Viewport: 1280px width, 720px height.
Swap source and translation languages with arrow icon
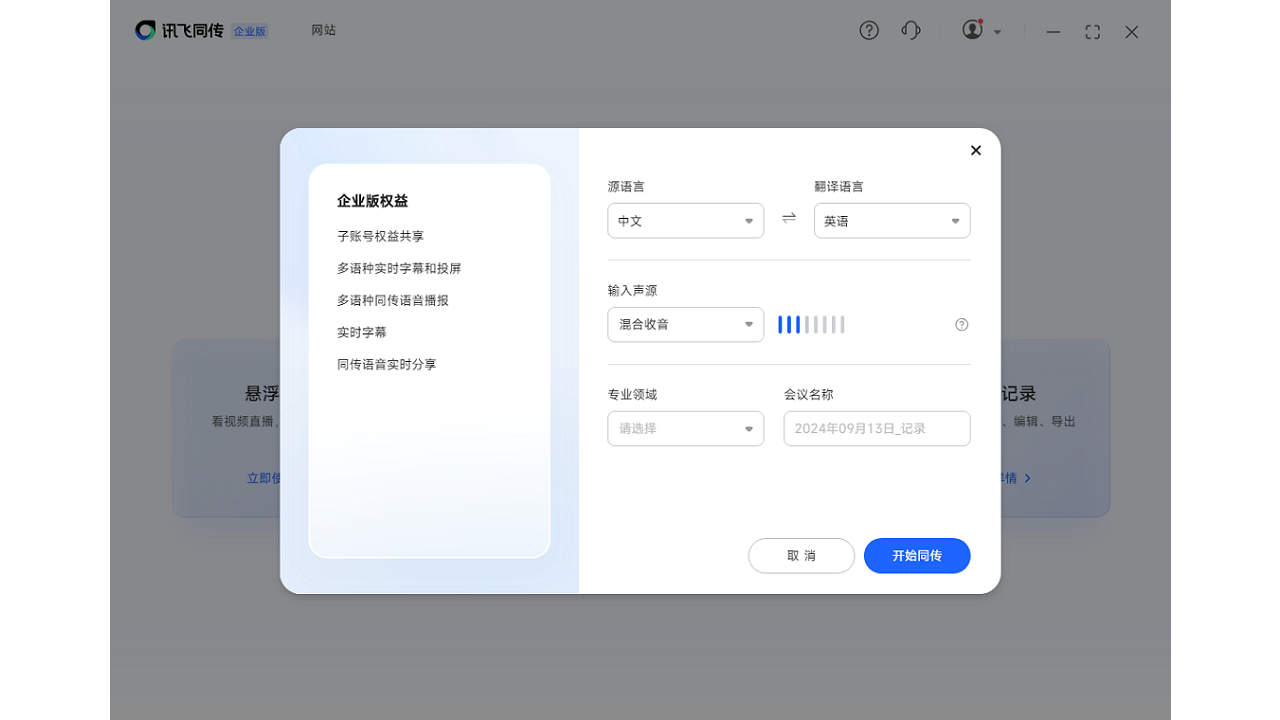tap(789, 218)
